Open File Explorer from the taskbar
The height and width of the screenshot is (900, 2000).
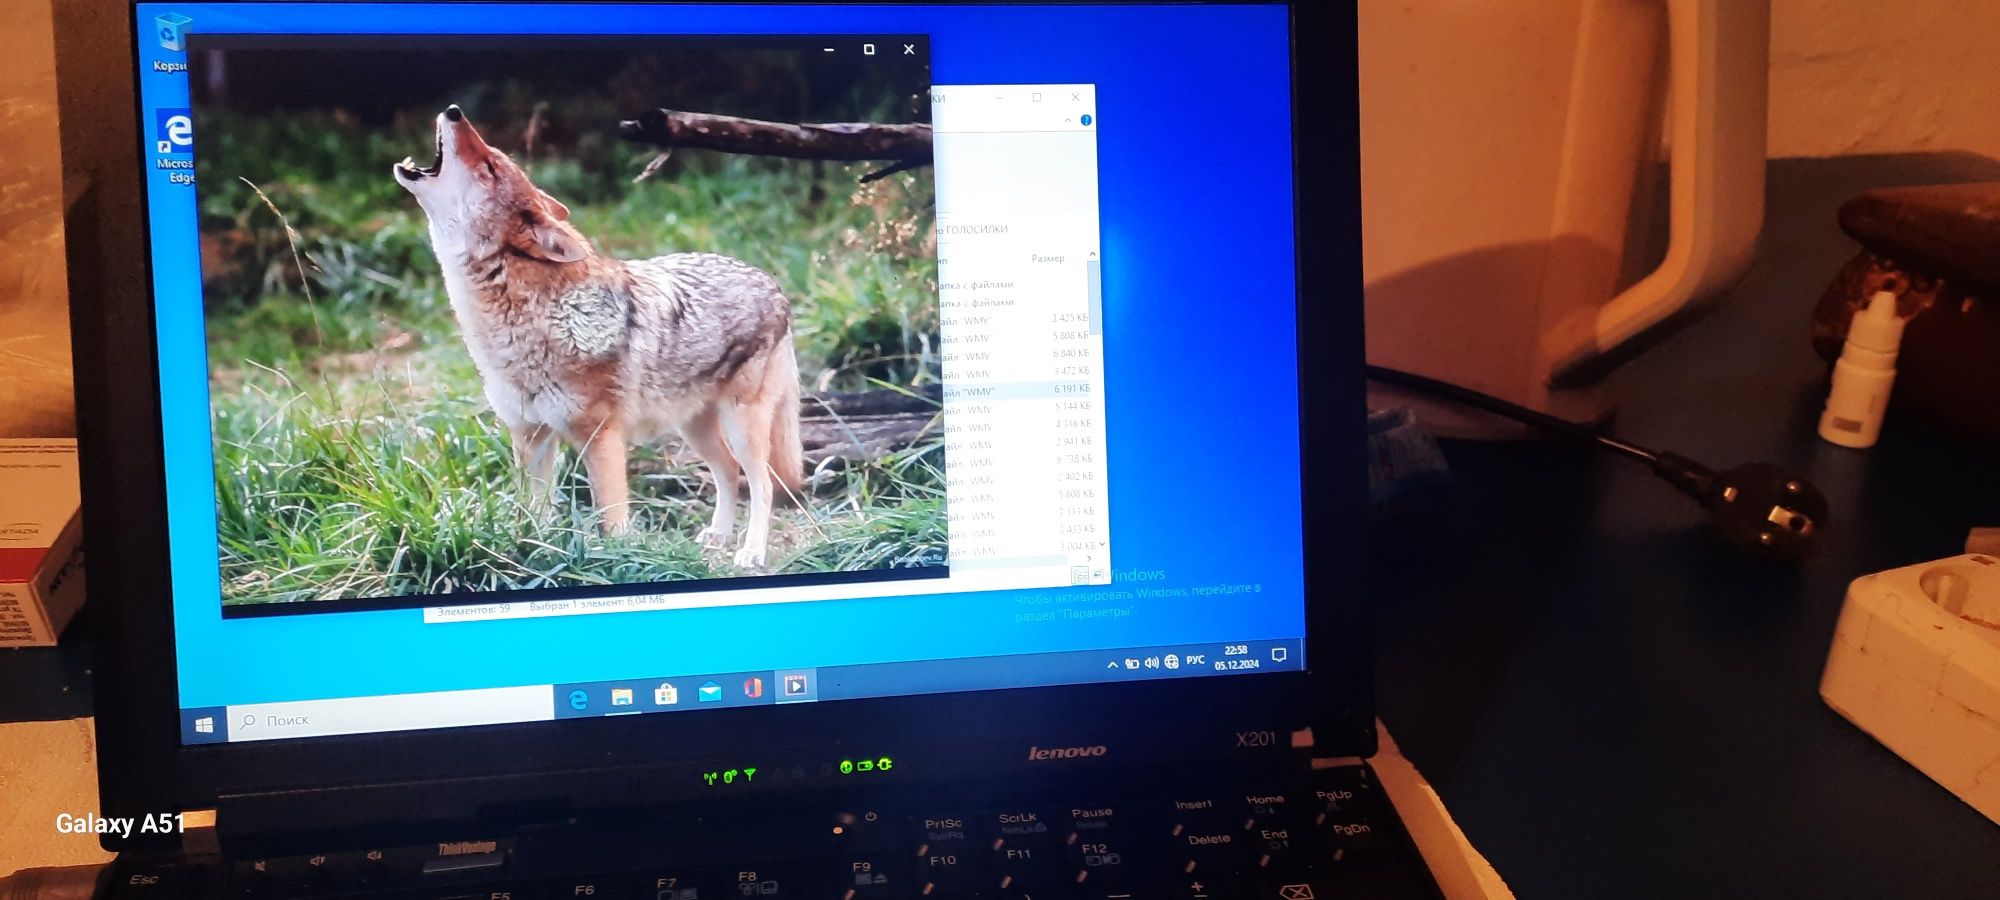(622, 696)
